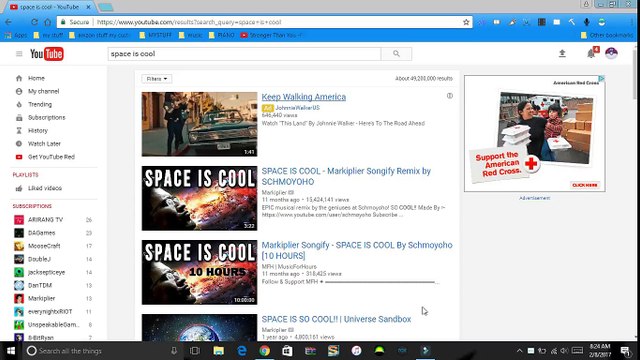Image resolution: width=640 pixels, height=360 pixels.
Task: Click the SPACE IS COOL 3:22 thumbnail
Action: [200, 198]
